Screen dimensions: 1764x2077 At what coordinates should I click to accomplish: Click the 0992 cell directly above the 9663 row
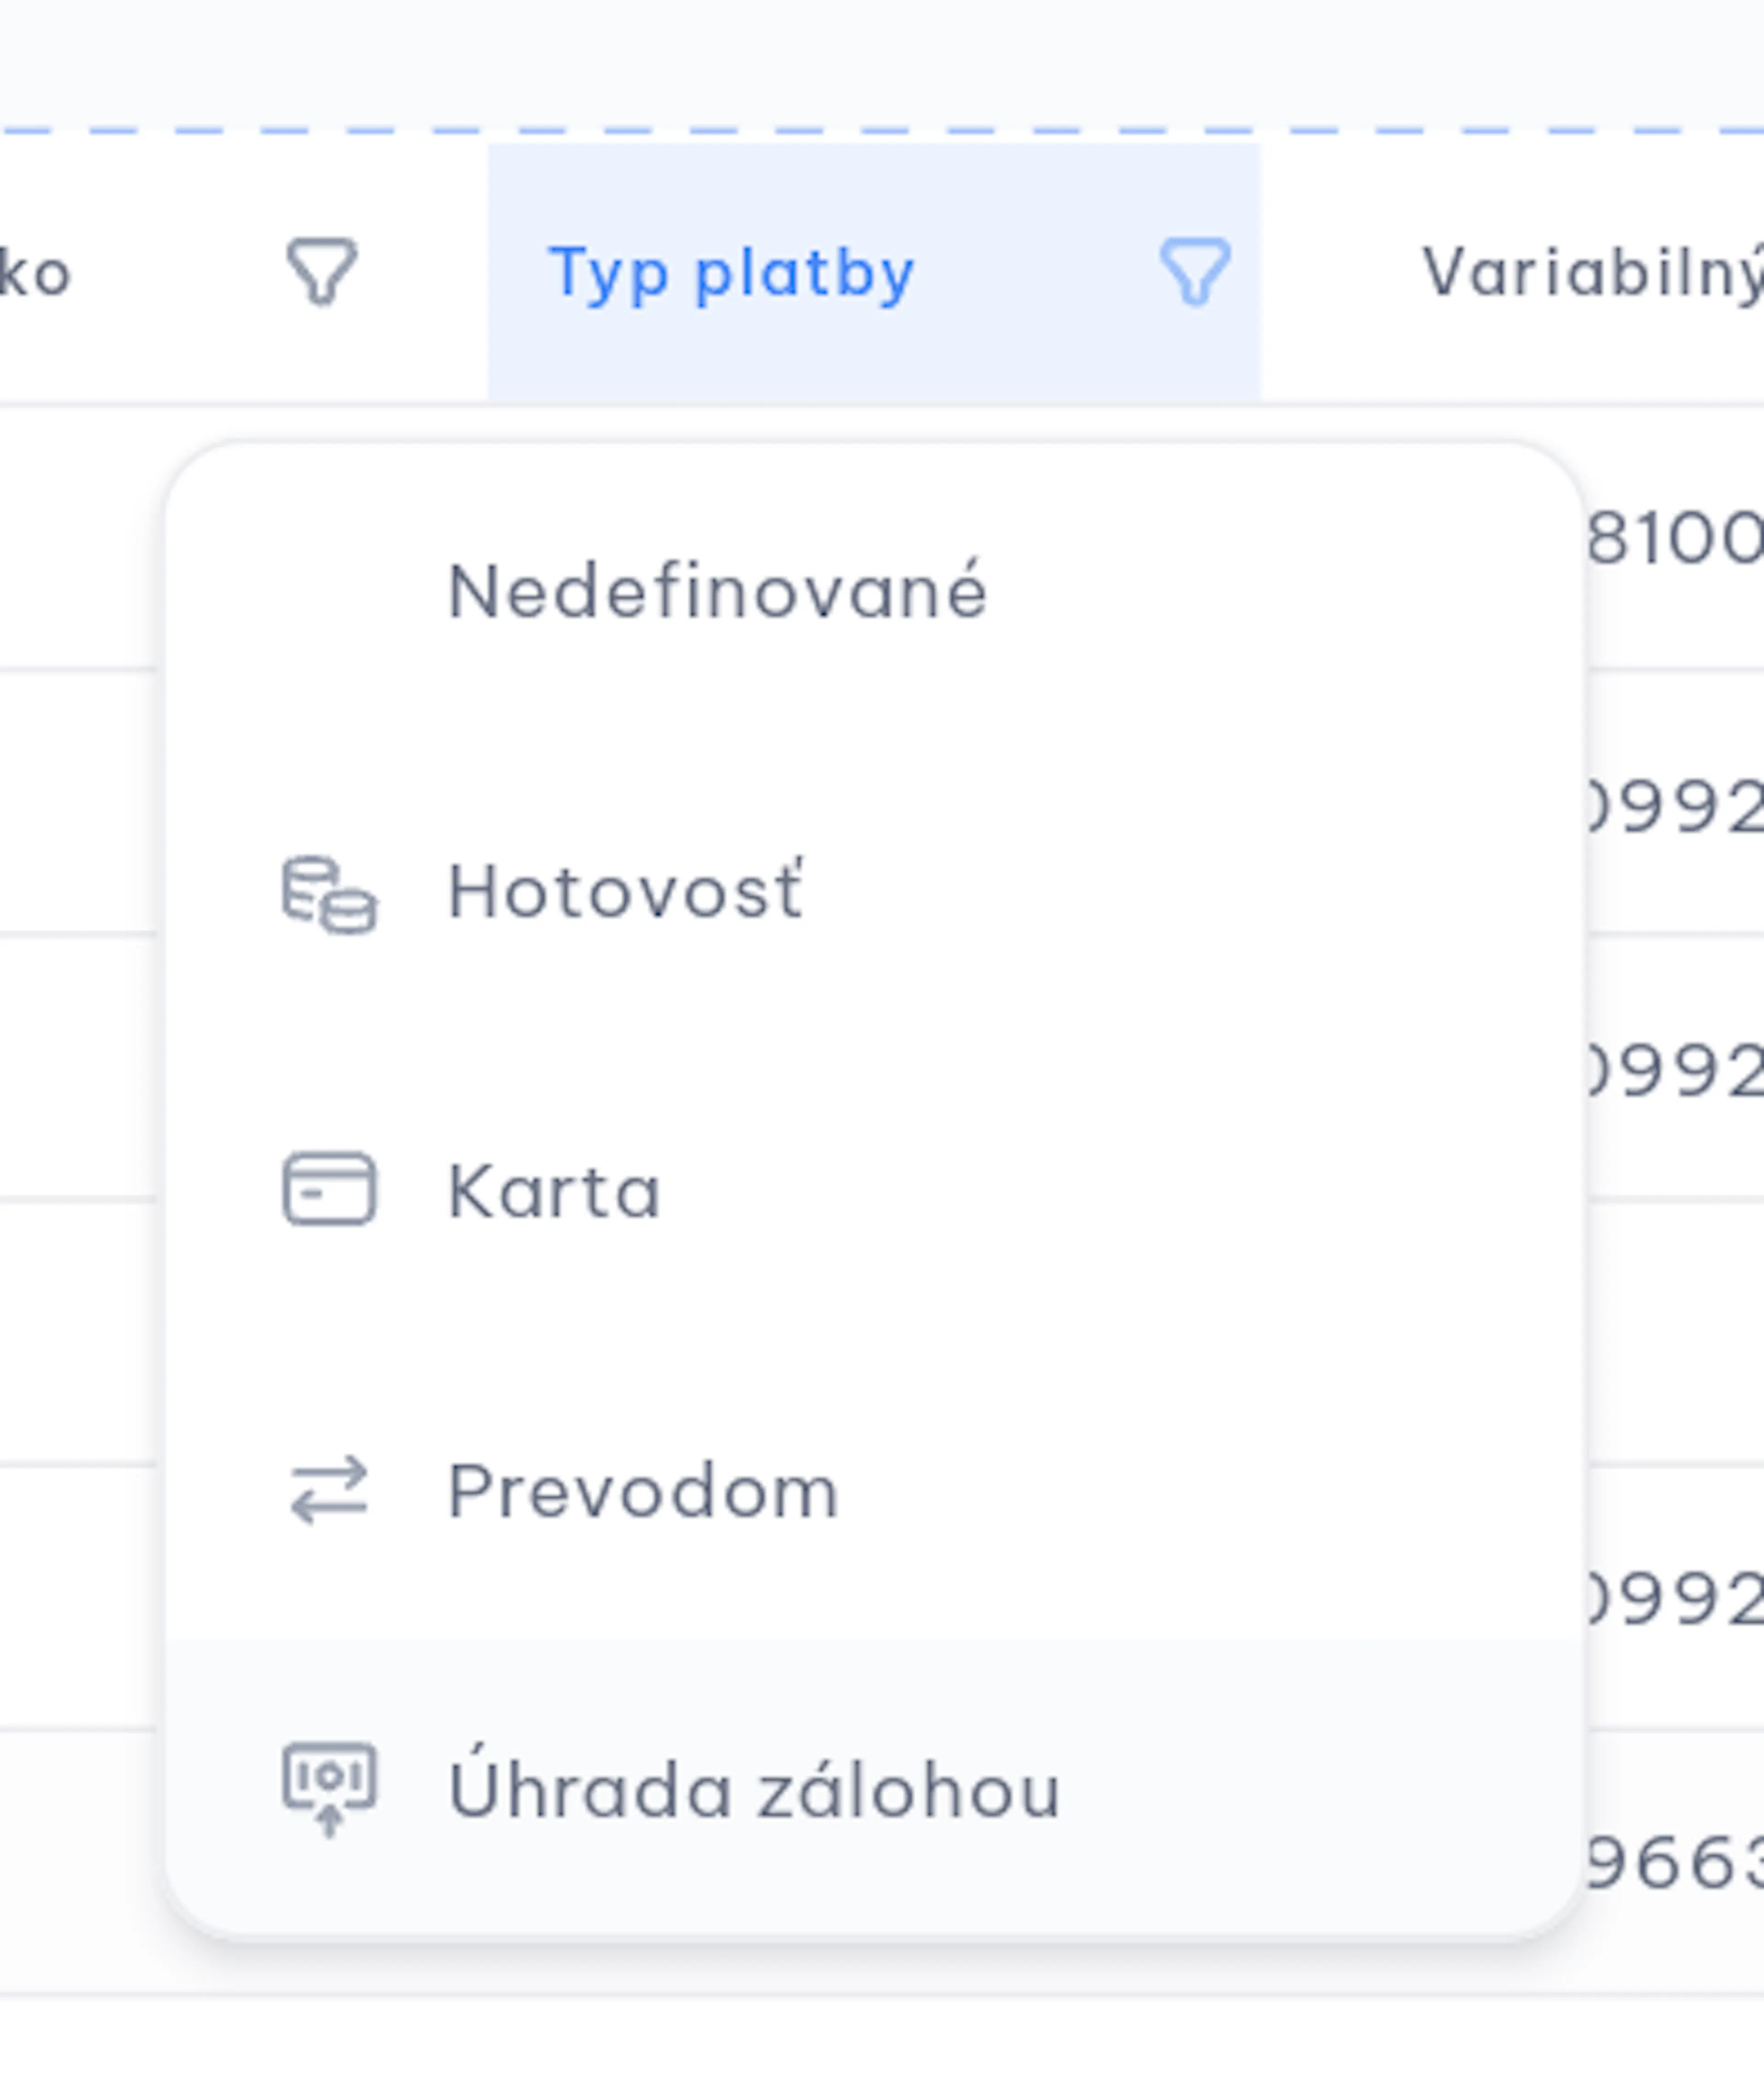click(1675, 1598)
